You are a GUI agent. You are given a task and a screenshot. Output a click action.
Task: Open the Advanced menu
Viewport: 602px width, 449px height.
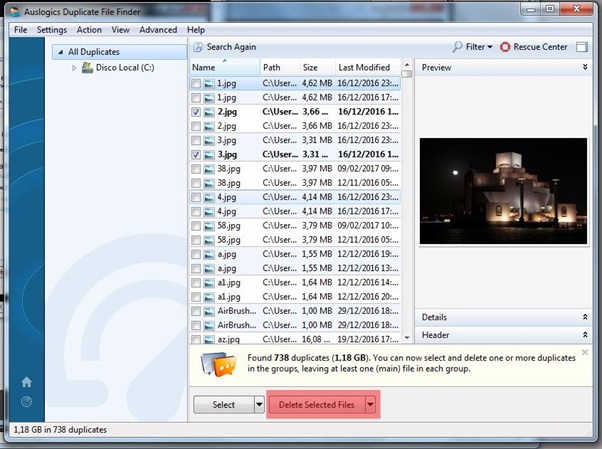click(x=158, y=30)
